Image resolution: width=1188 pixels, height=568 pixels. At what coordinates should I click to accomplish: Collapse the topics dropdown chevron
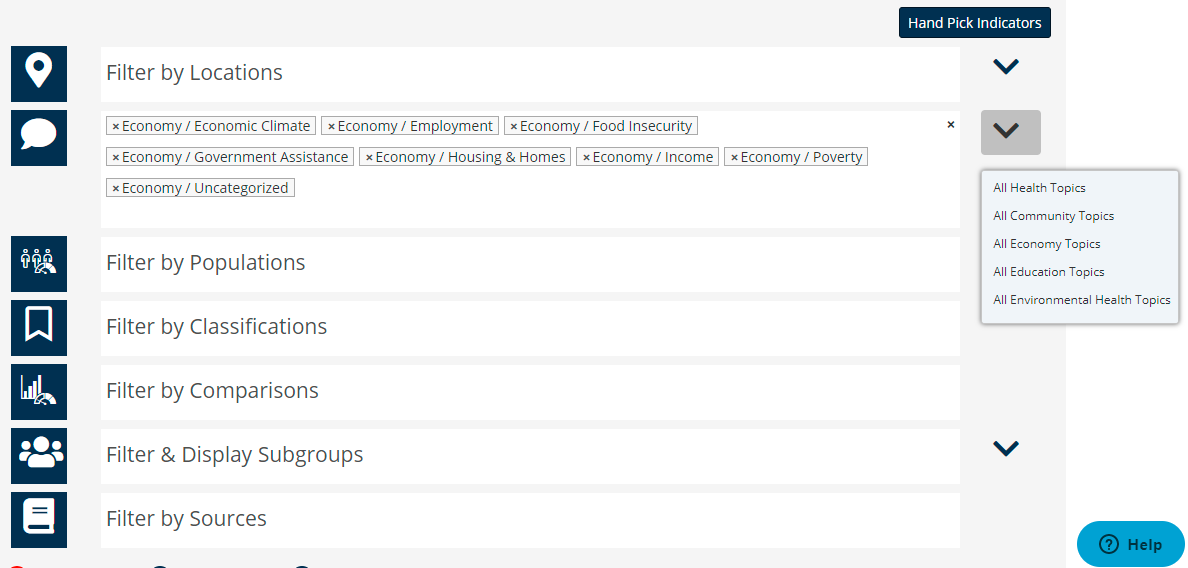click(1011, 133)
